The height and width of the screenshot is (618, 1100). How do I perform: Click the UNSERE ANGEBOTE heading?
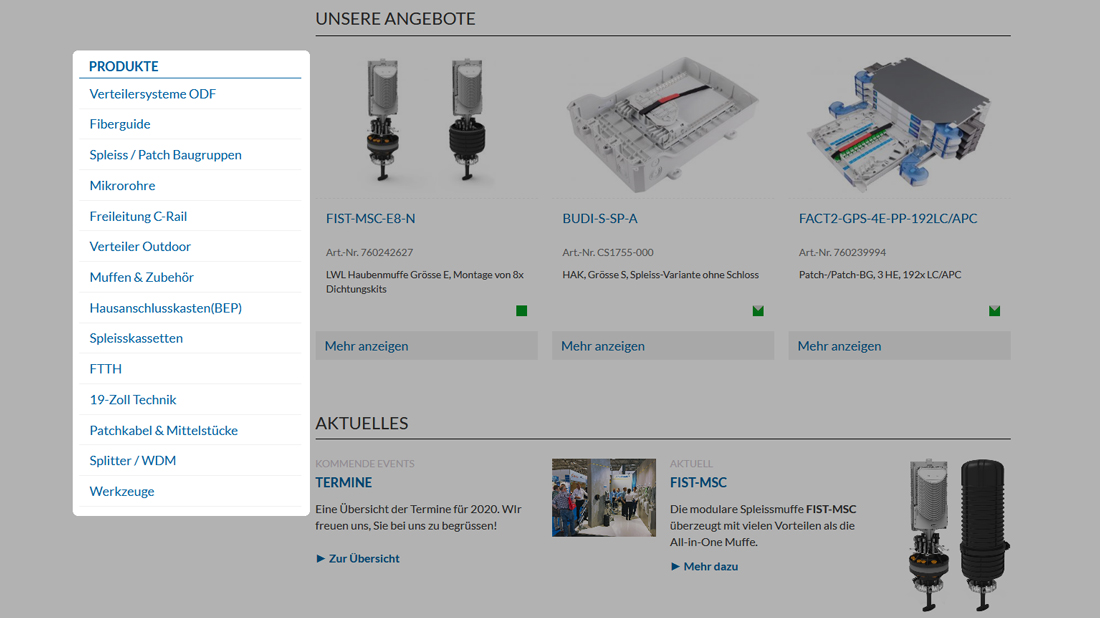(x=395, y=19)
